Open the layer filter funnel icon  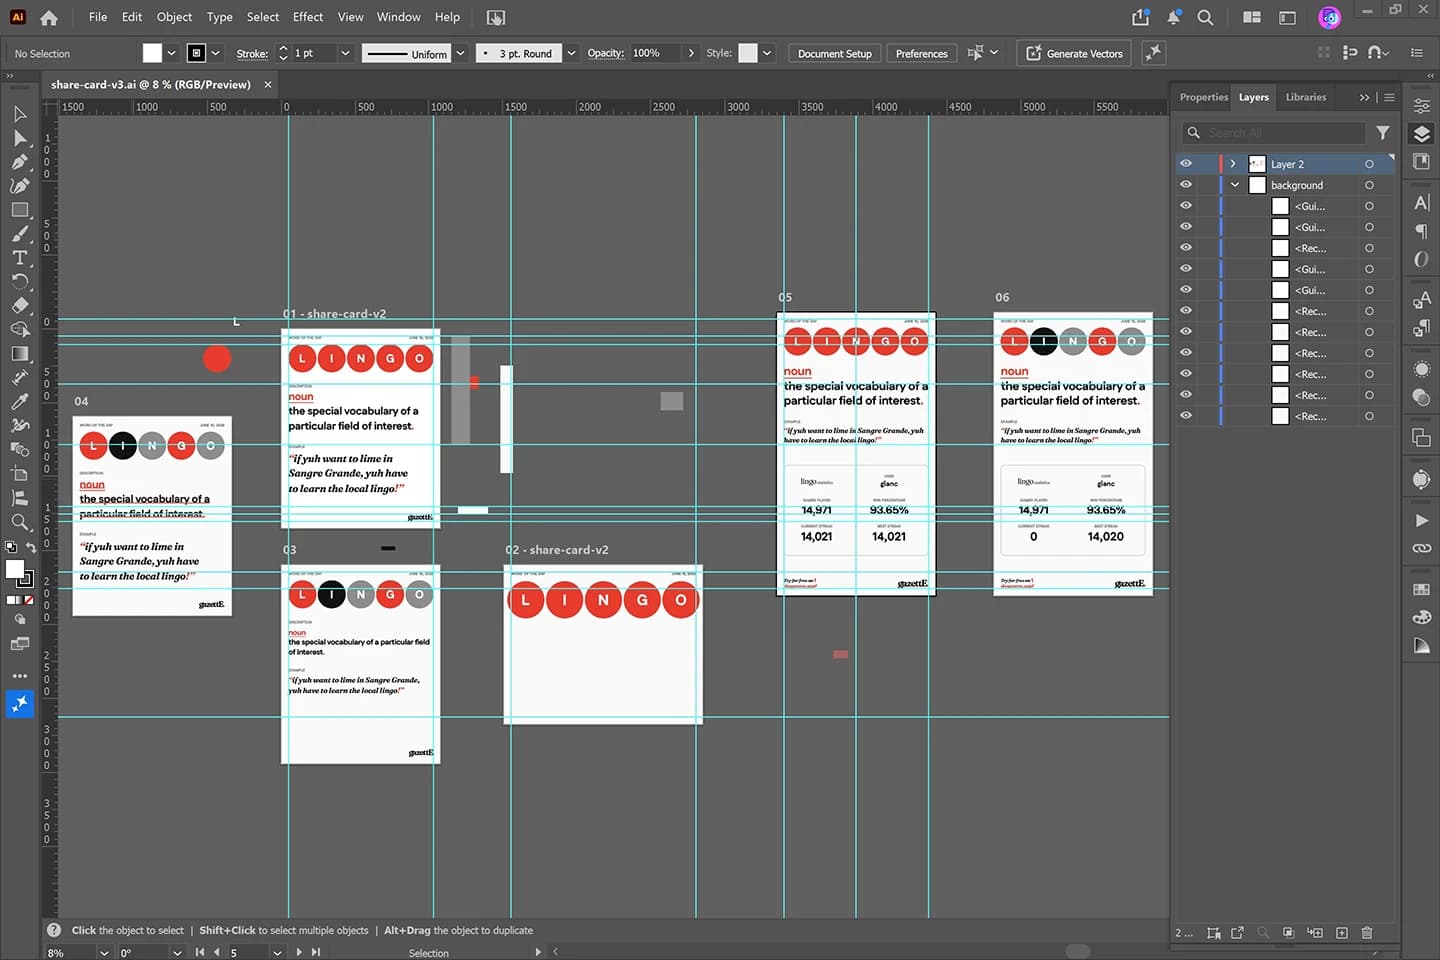[1383, 132]
